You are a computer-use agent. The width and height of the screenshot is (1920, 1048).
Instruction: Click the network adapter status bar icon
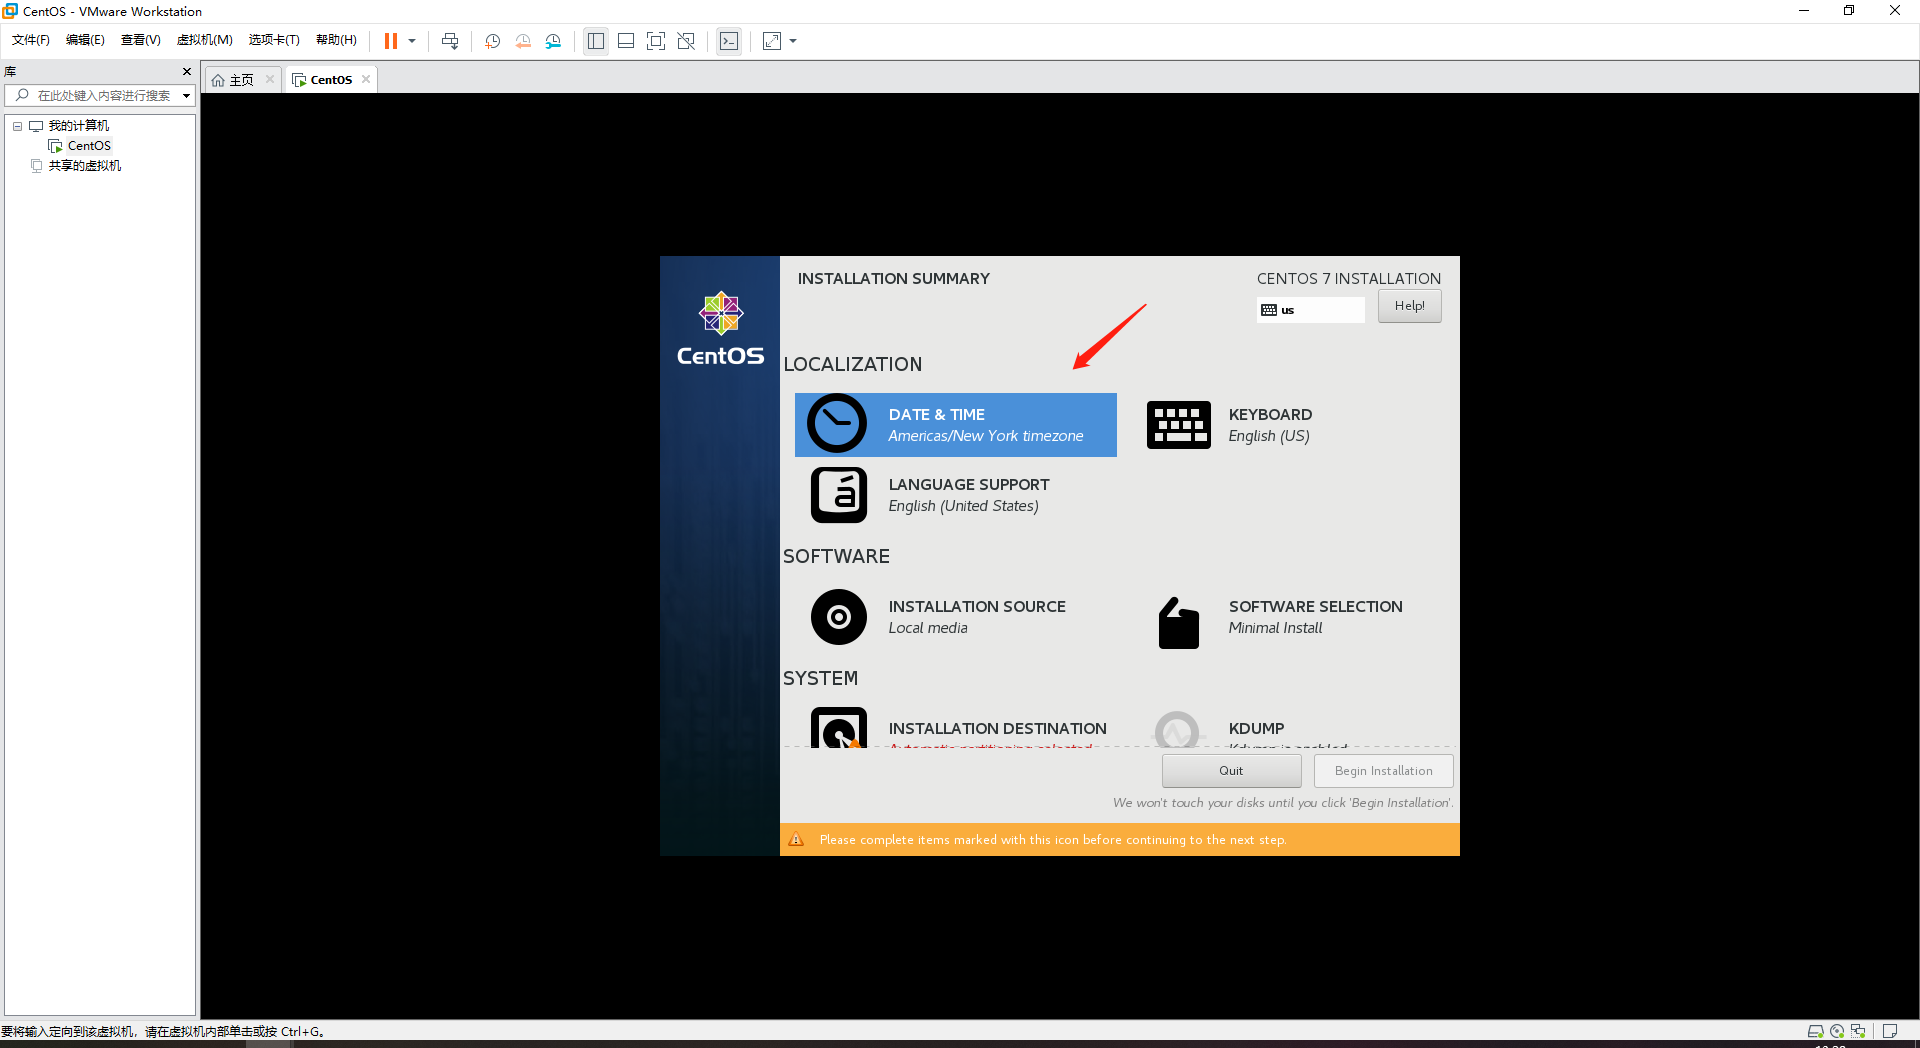coord(1858,1031)
